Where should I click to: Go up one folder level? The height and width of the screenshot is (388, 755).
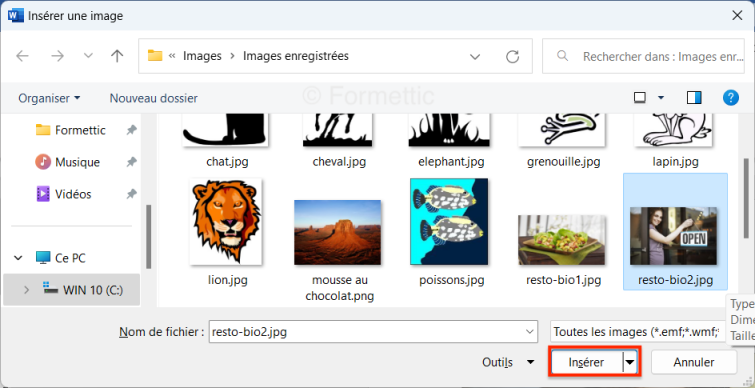click(x=117, y=56)
